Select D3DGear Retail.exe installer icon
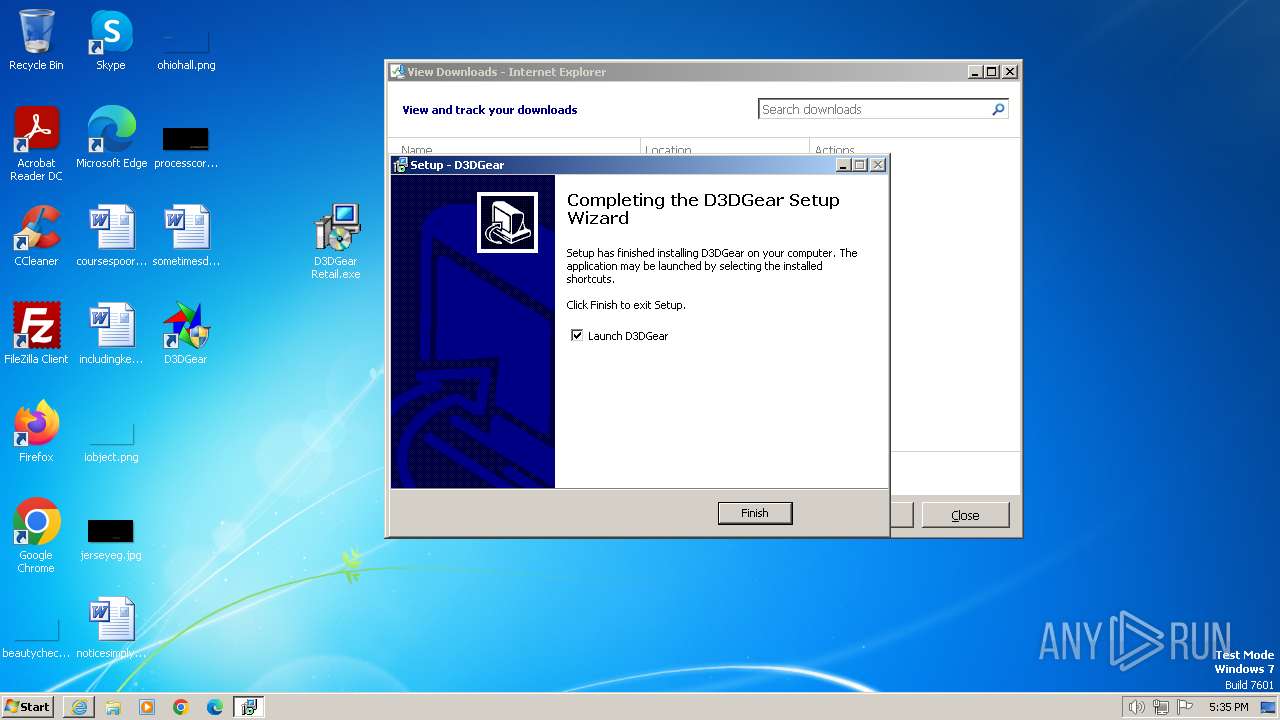Screen dimensions: 1280x720 [x=336, y=241]
